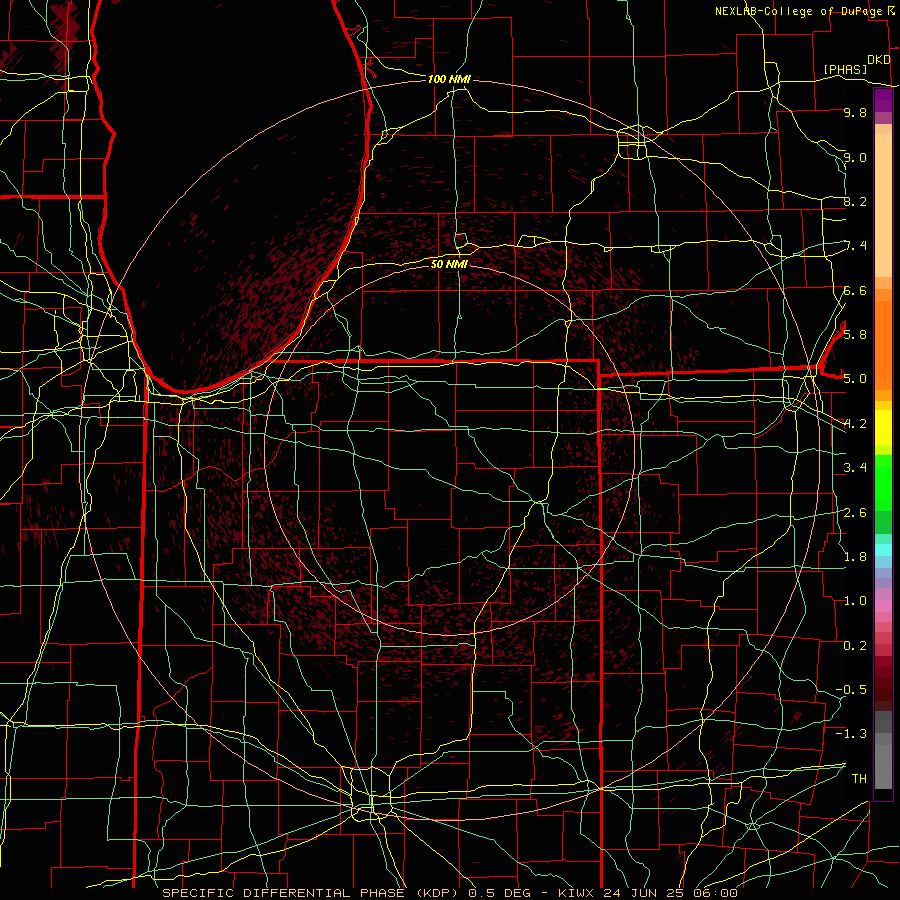Click the 3.4 scale value

tap(855, 468)
